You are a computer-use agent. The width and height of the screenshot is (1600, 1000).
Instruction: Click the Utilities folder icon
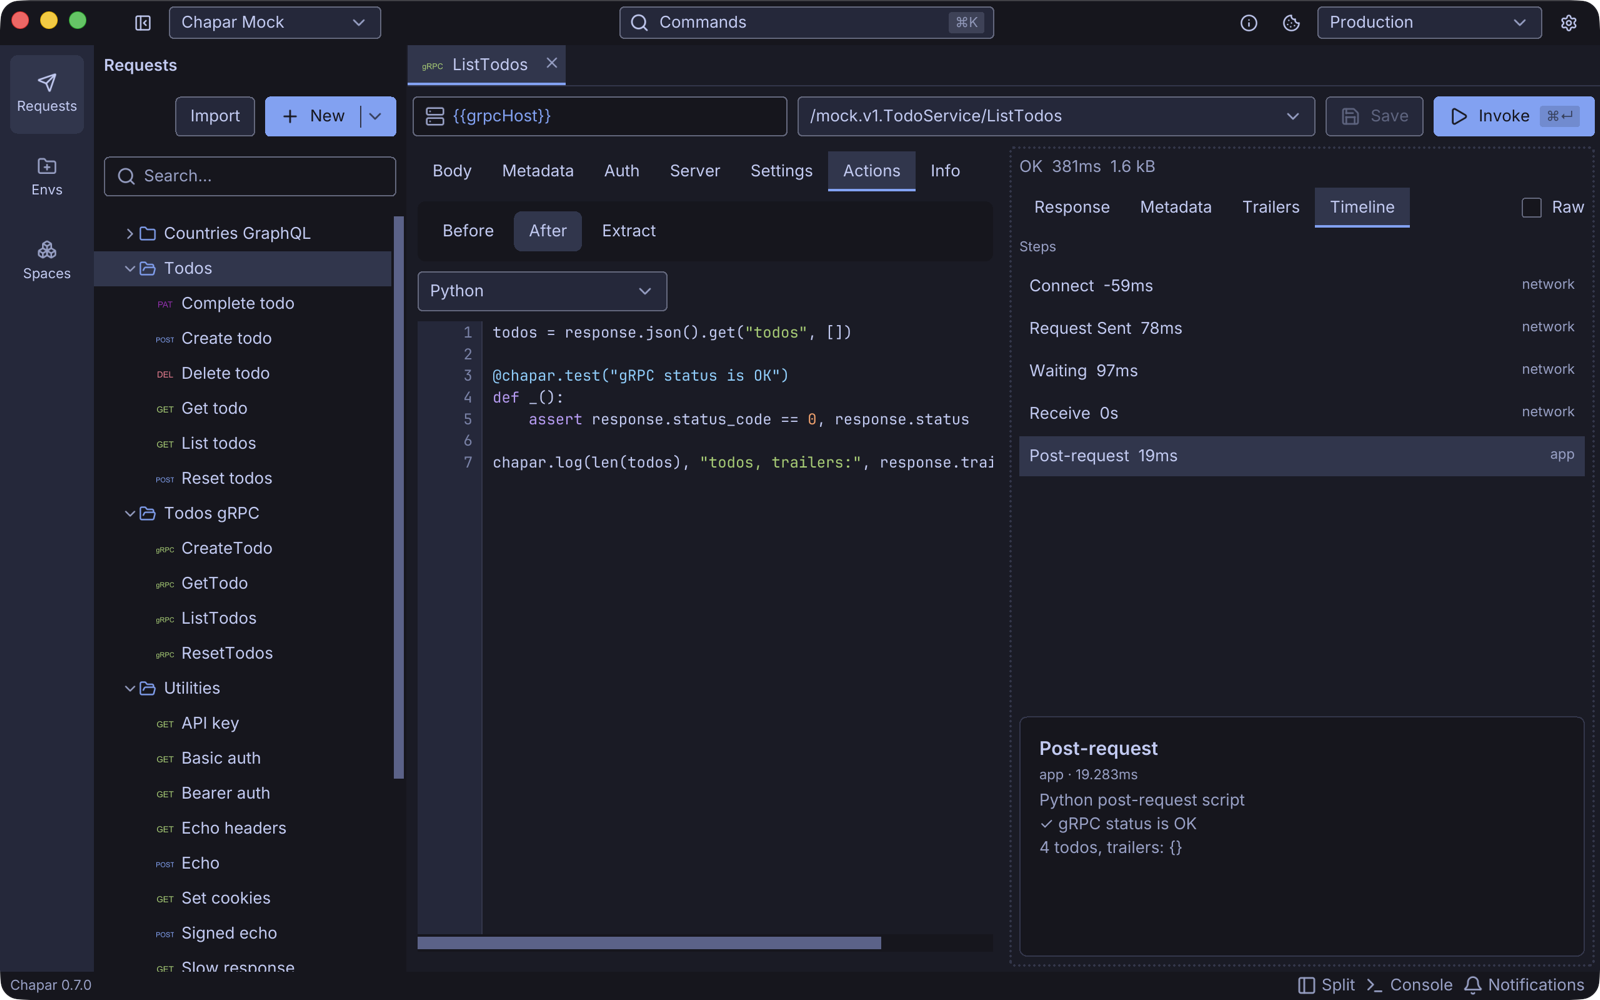point(148,688)
